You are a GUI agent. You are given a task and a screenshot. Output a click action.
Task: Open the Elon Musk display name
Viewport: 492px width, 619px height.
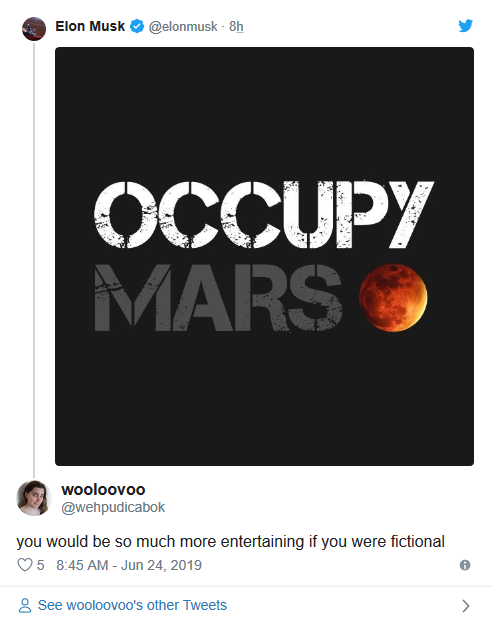tap(90, 26)
